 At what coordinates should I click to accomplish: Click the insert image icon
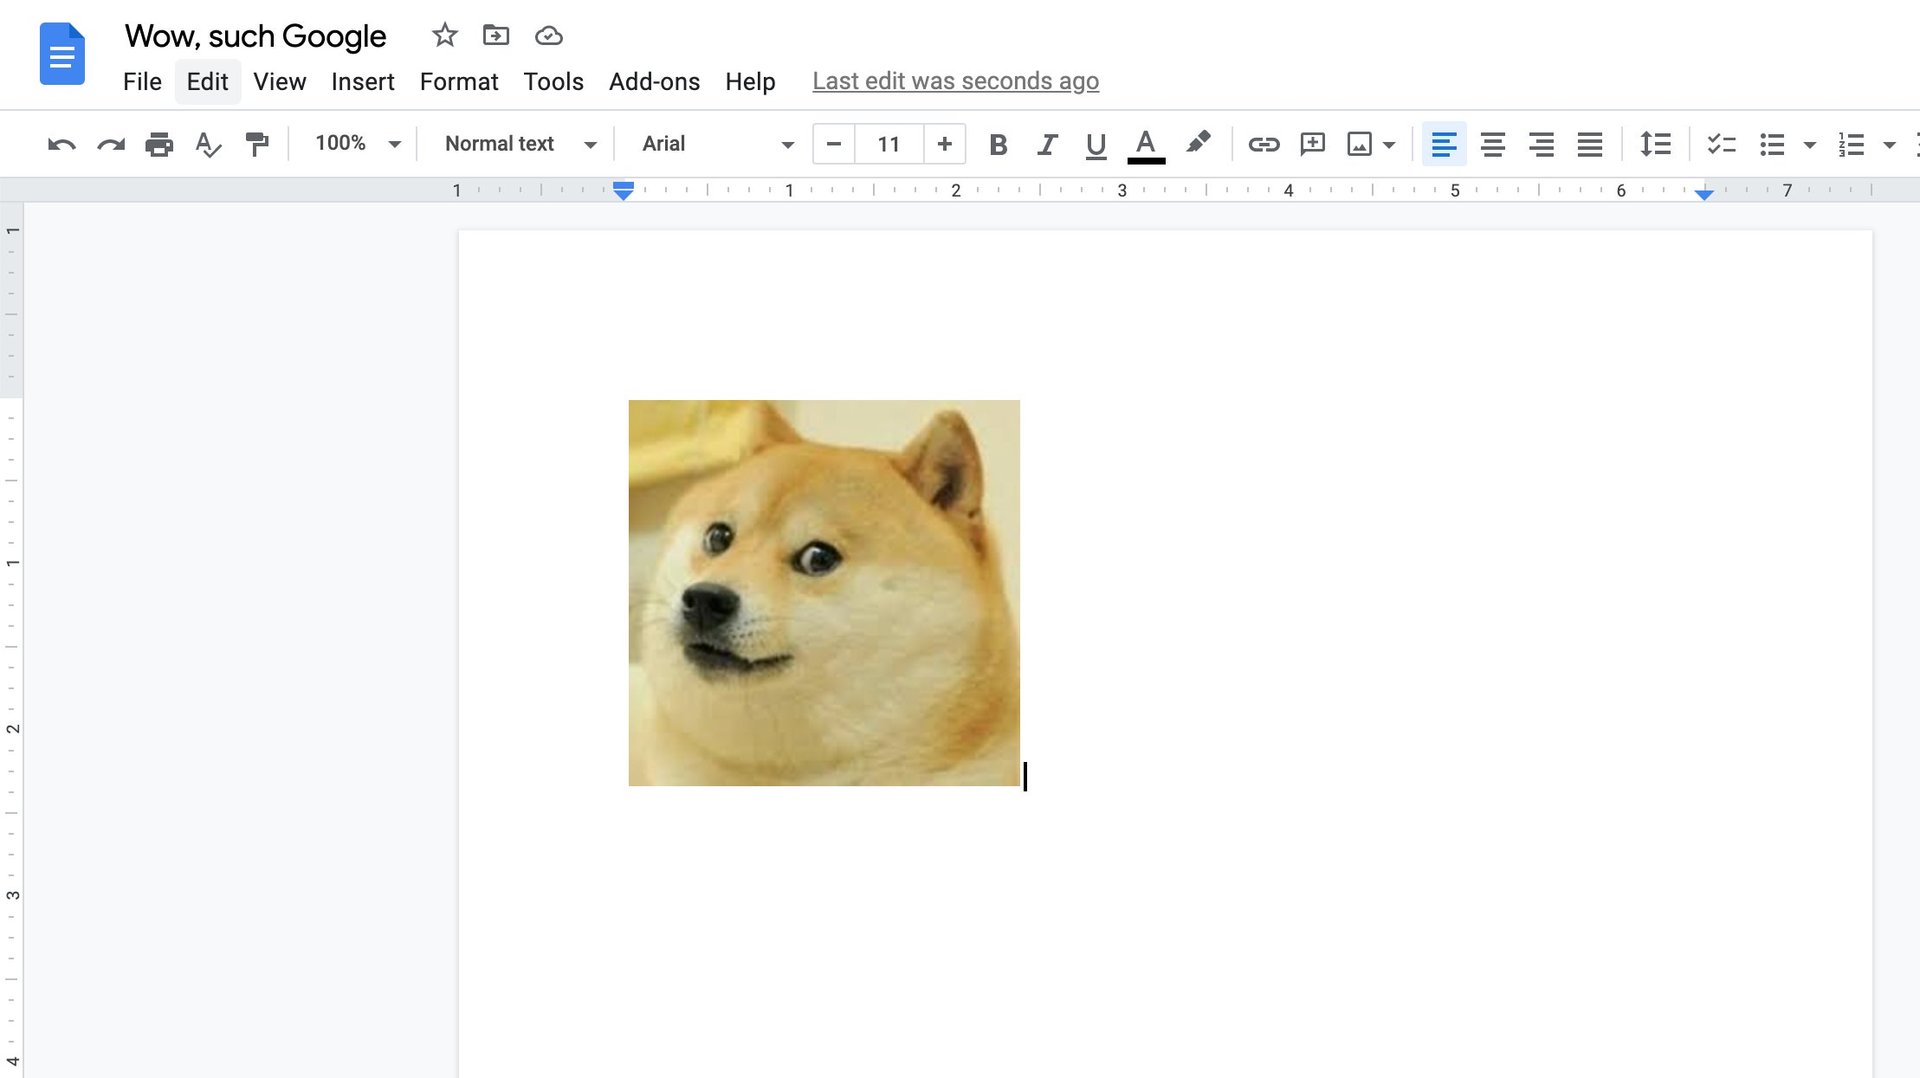tap(1359, 144)
